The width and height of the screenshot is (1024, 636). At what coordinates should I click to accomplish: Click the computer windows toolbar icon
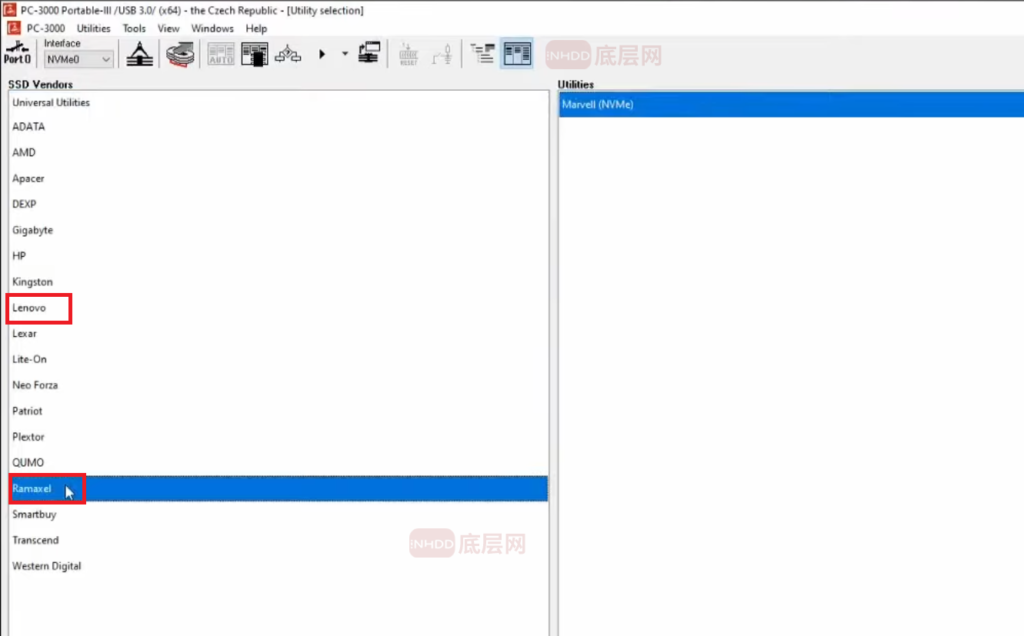(369, 54)
